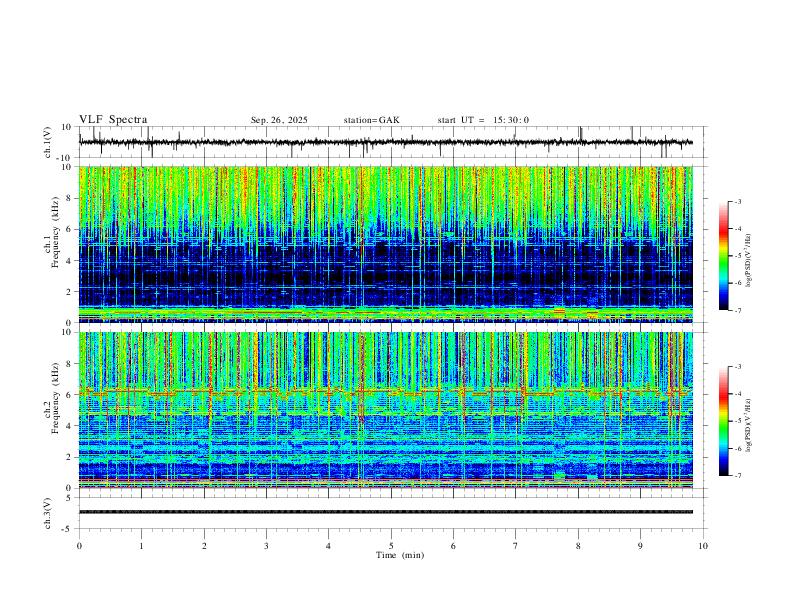Click the "VLF Spectra" title text
Screen dimensions: 792x612
tap(113, 120)
